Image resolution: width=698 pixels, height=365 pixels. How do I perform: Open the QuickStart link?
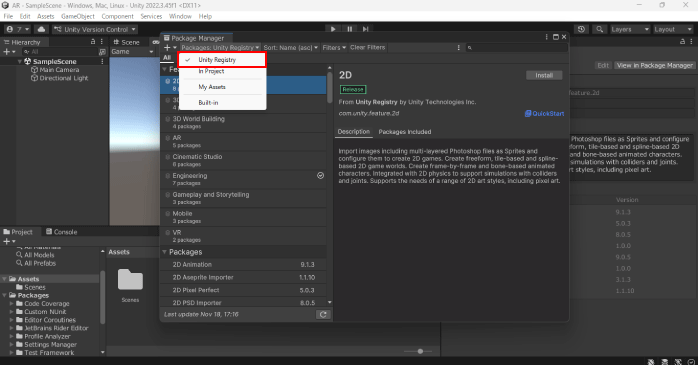pos(544,114)
